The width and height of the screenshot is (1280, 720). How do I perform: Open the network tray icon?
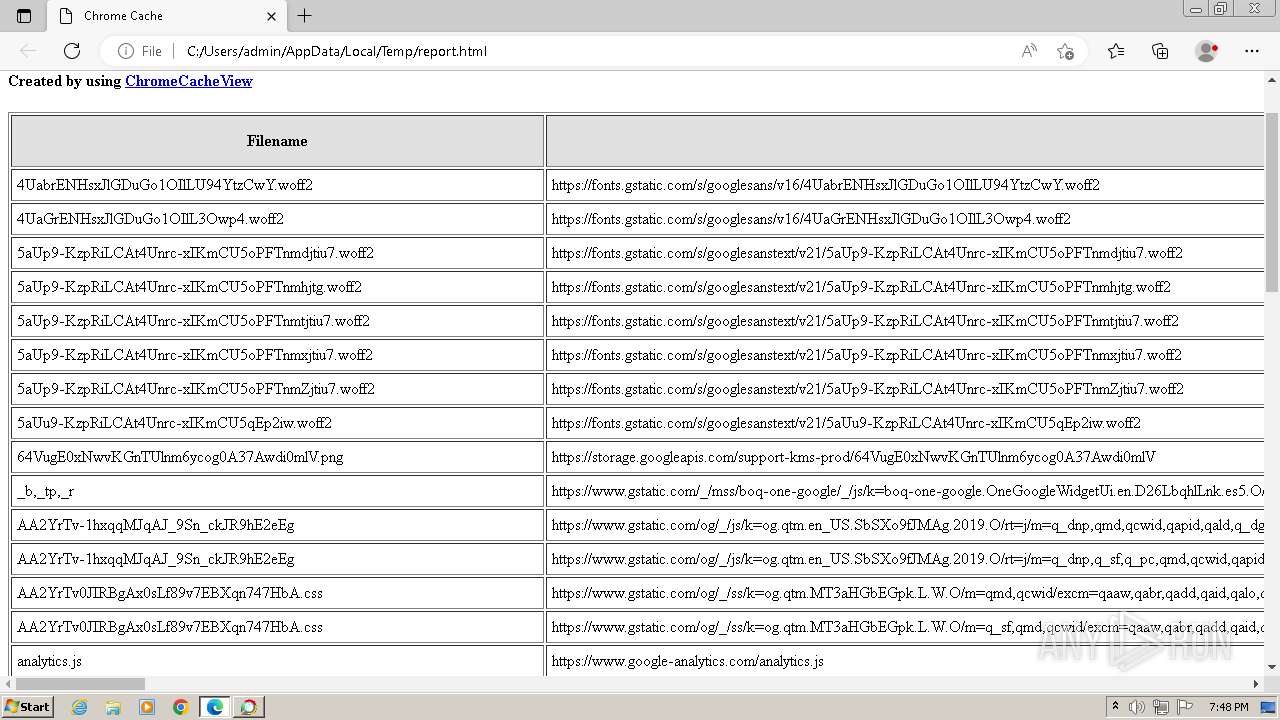pyautogui.click(x=1161, y=707)
